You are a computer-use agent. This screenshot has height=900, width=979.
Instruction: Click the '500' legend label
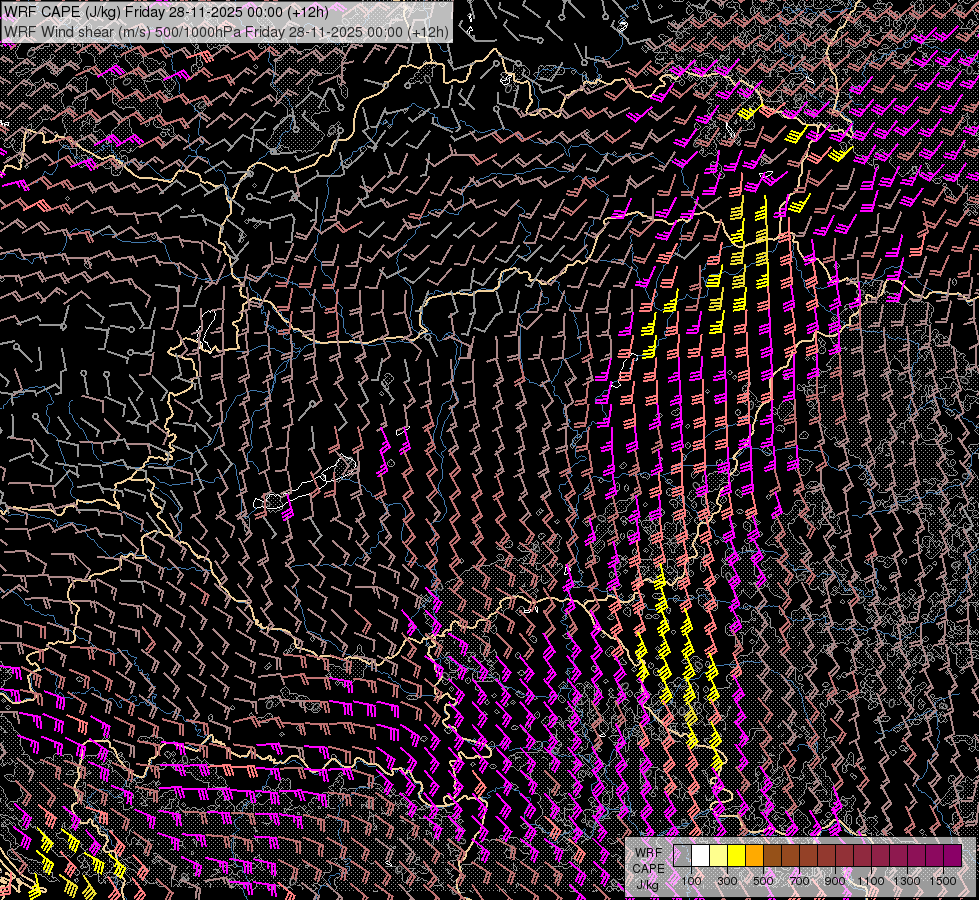(763, 881)
